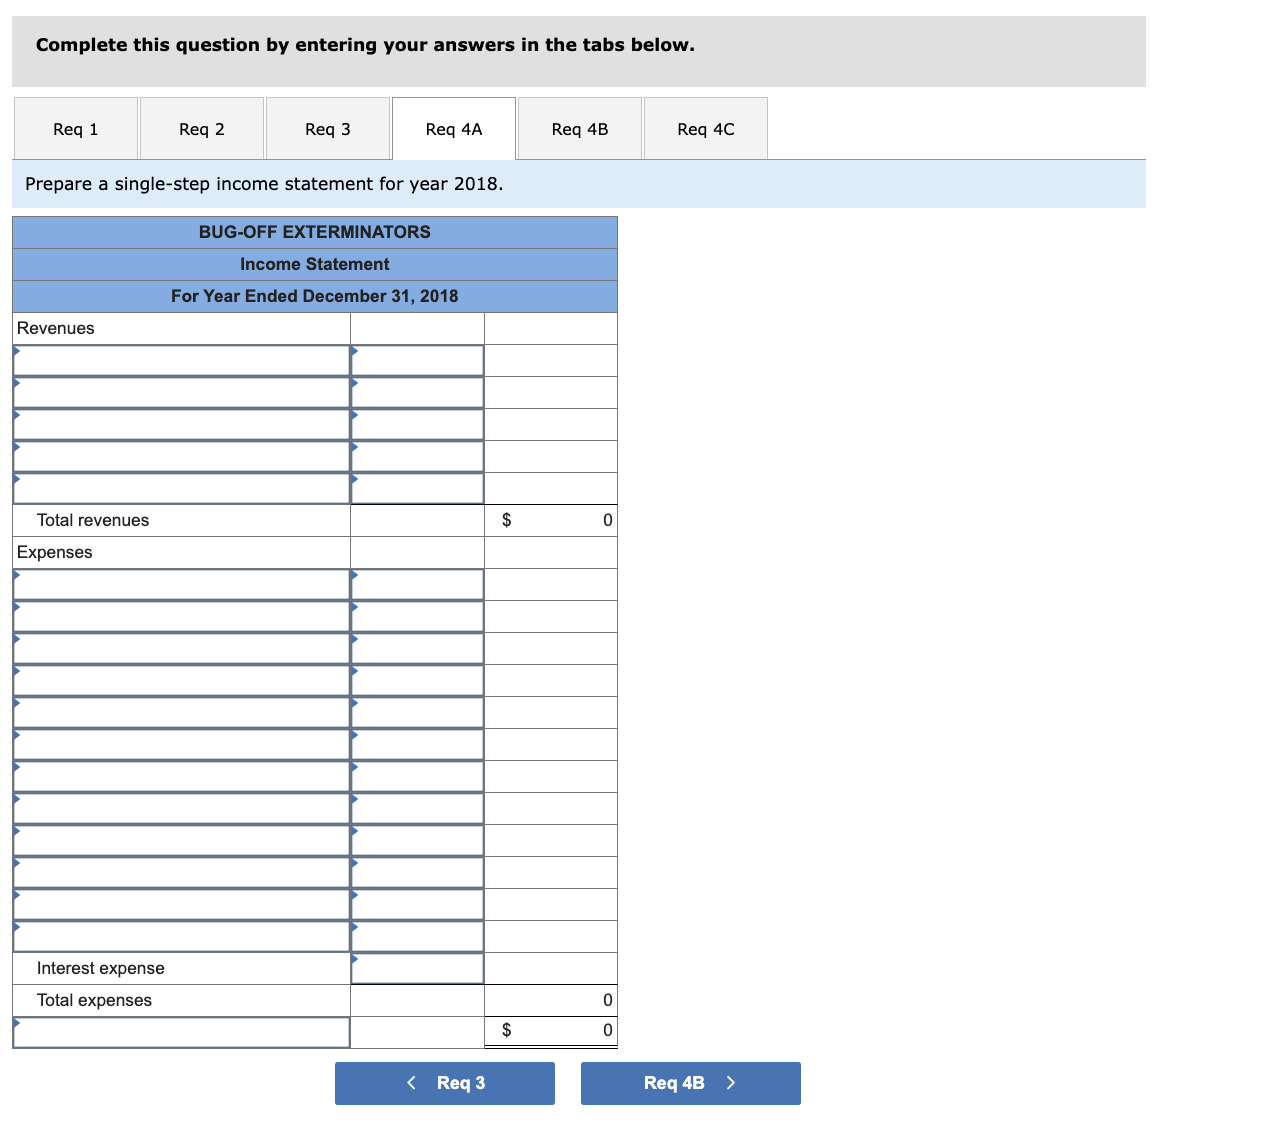Click the single-step income statement instruction text
Image resolution: width=1278 pixels, height=1122 pixels.
click(x=264, y=184)
